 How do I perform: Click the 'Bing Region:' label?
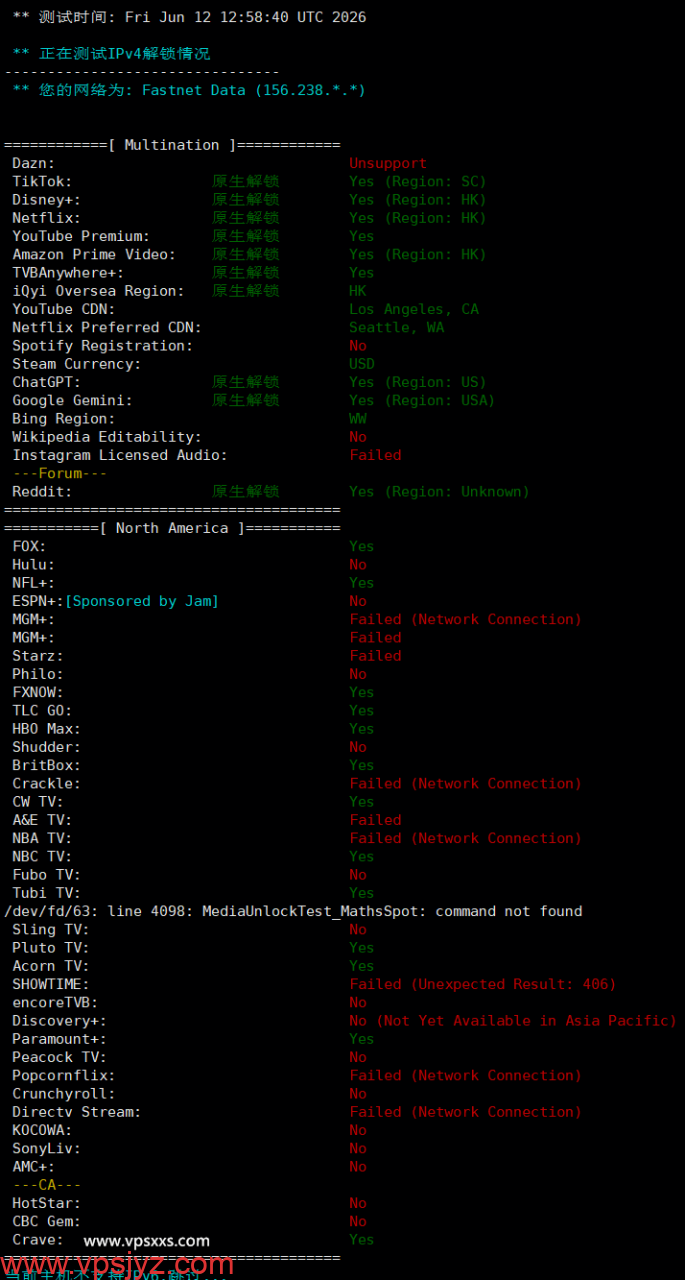tap(64, 418)
